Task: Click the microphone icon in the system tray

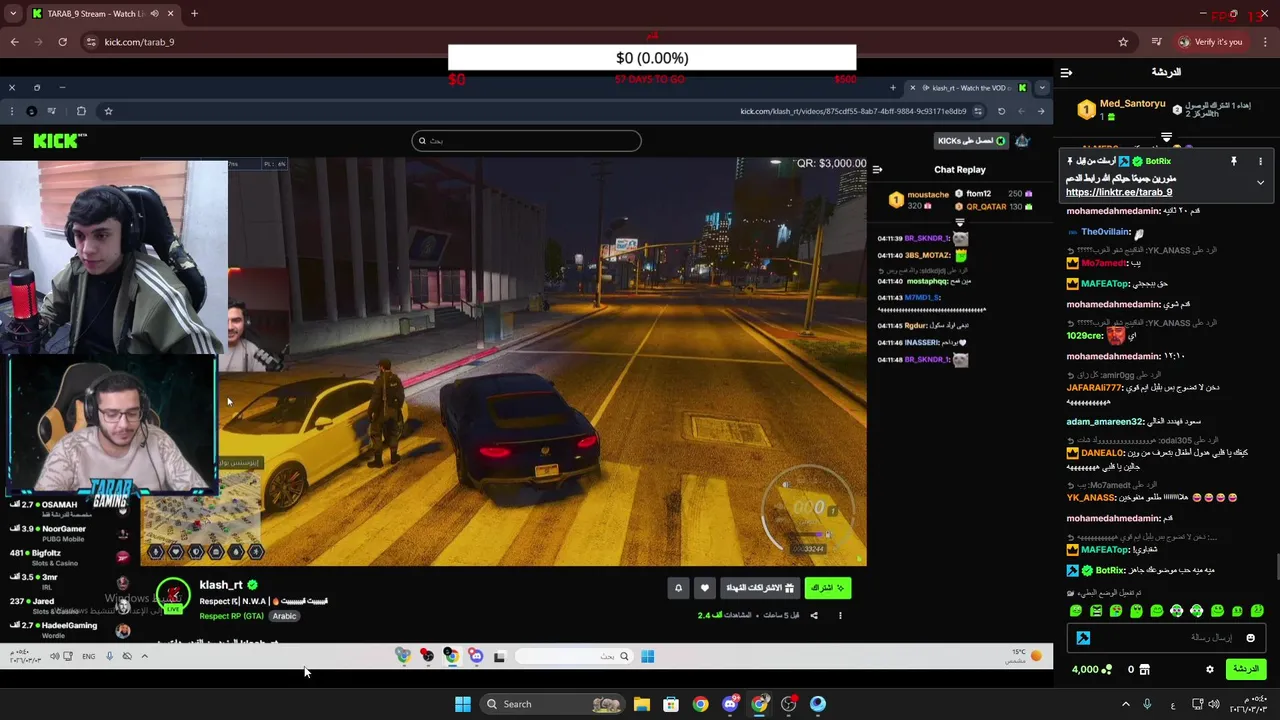Action: 1147,704
